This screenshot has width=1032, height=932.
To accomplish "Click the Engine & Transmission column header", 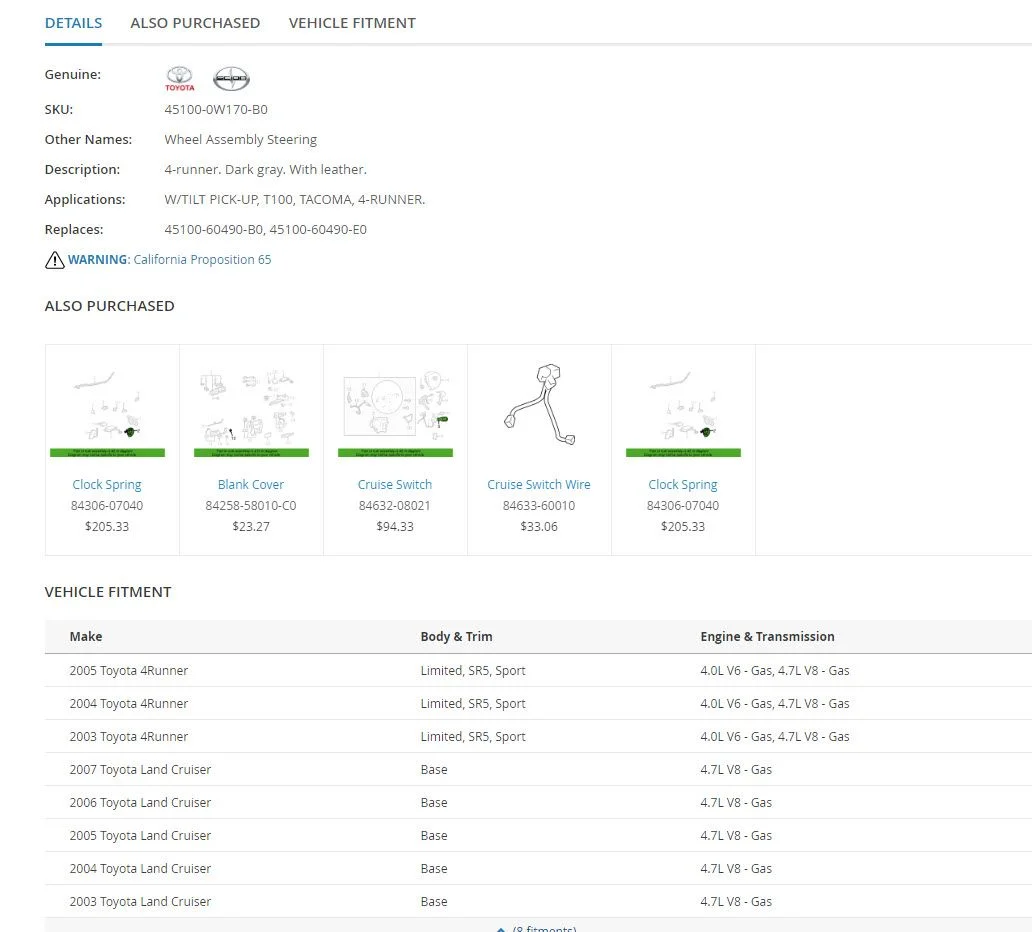I will click(767, 636).
